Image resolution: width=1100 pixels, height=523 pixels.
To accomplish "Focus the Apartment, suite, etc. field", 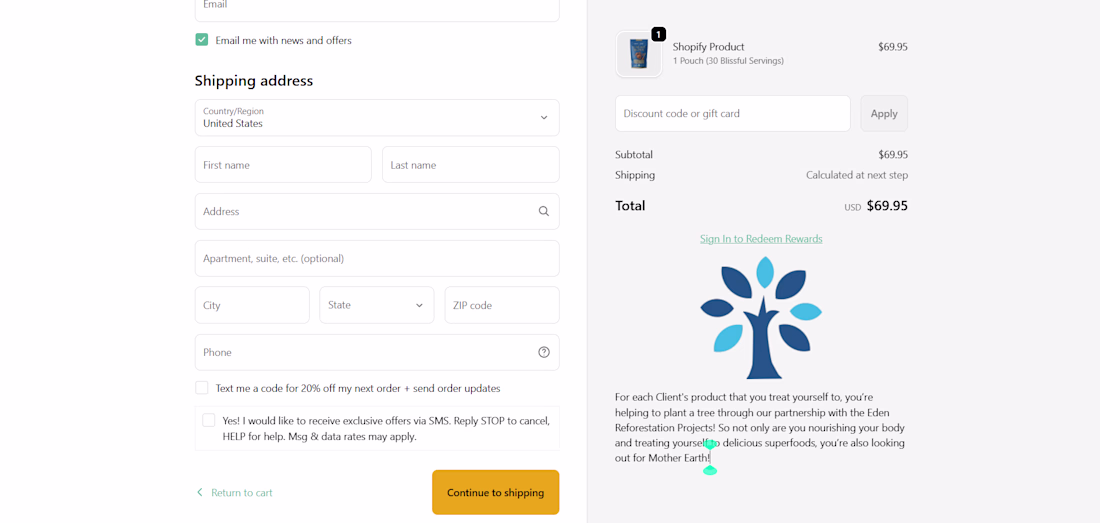I will [x=377, y=258].
